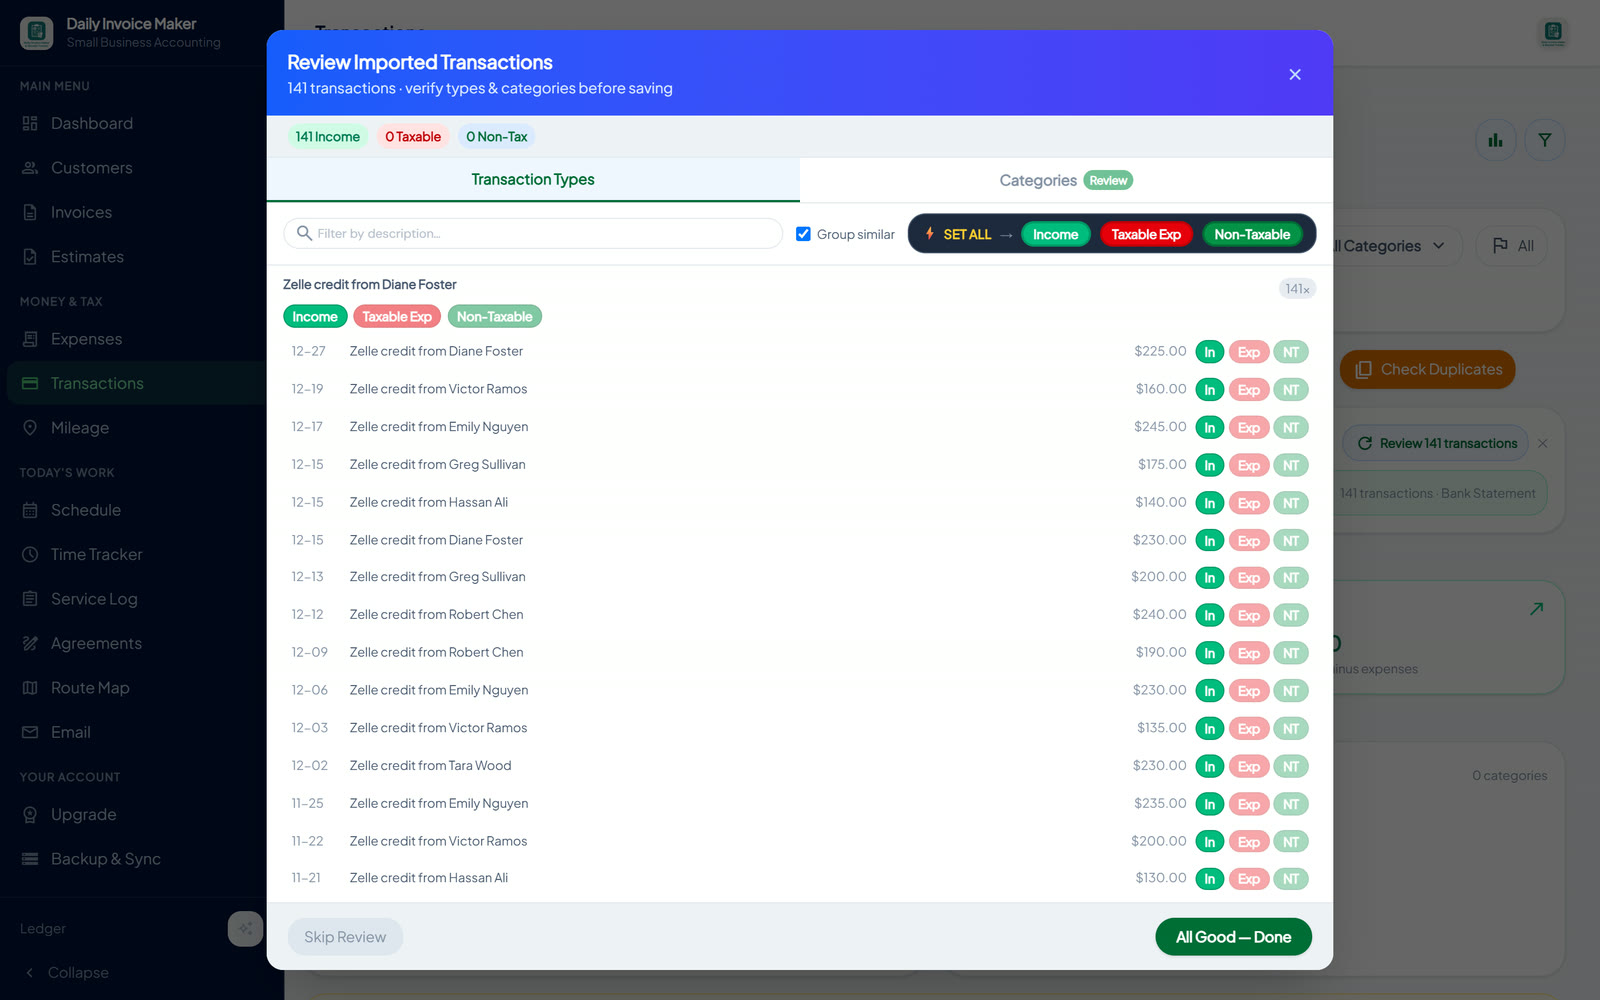Open Expenses in sidebar
Image resolution: width=1600 pixels, height=1000 pixels.
[x=86, y=339]
